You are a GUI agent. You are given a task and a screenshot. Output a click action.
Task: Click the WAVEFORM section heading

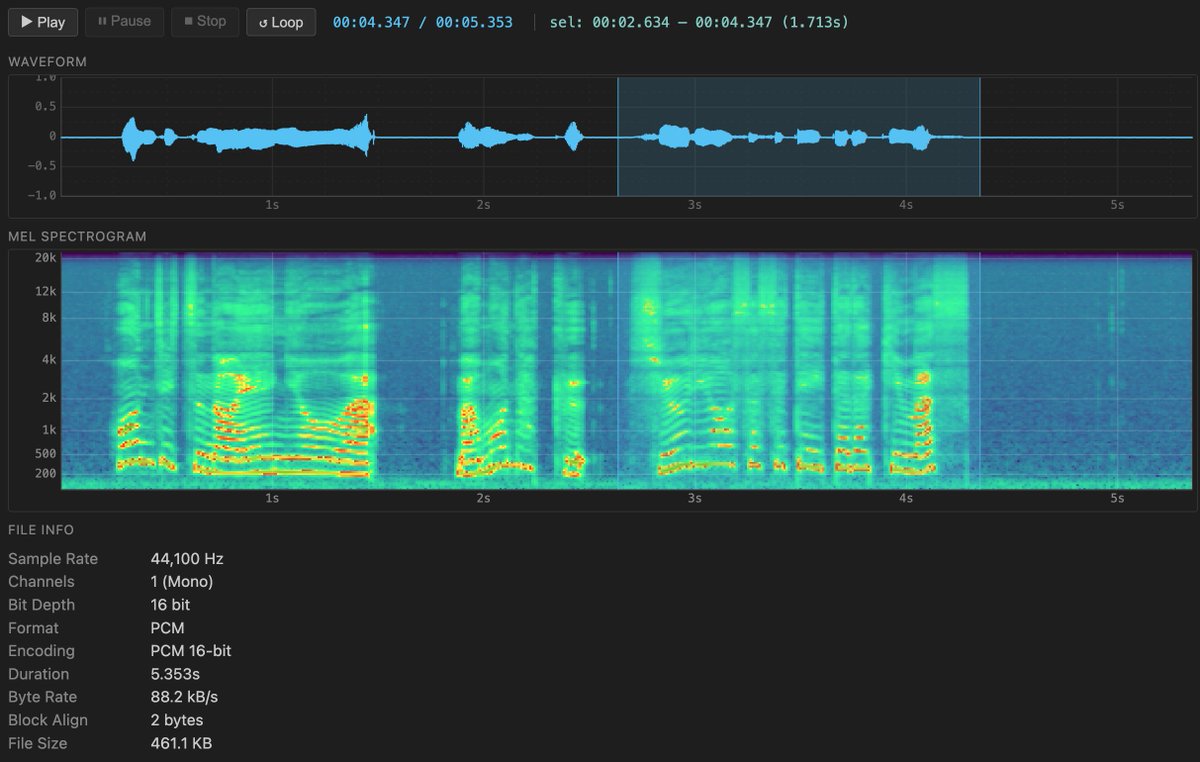tap(47, 62)
